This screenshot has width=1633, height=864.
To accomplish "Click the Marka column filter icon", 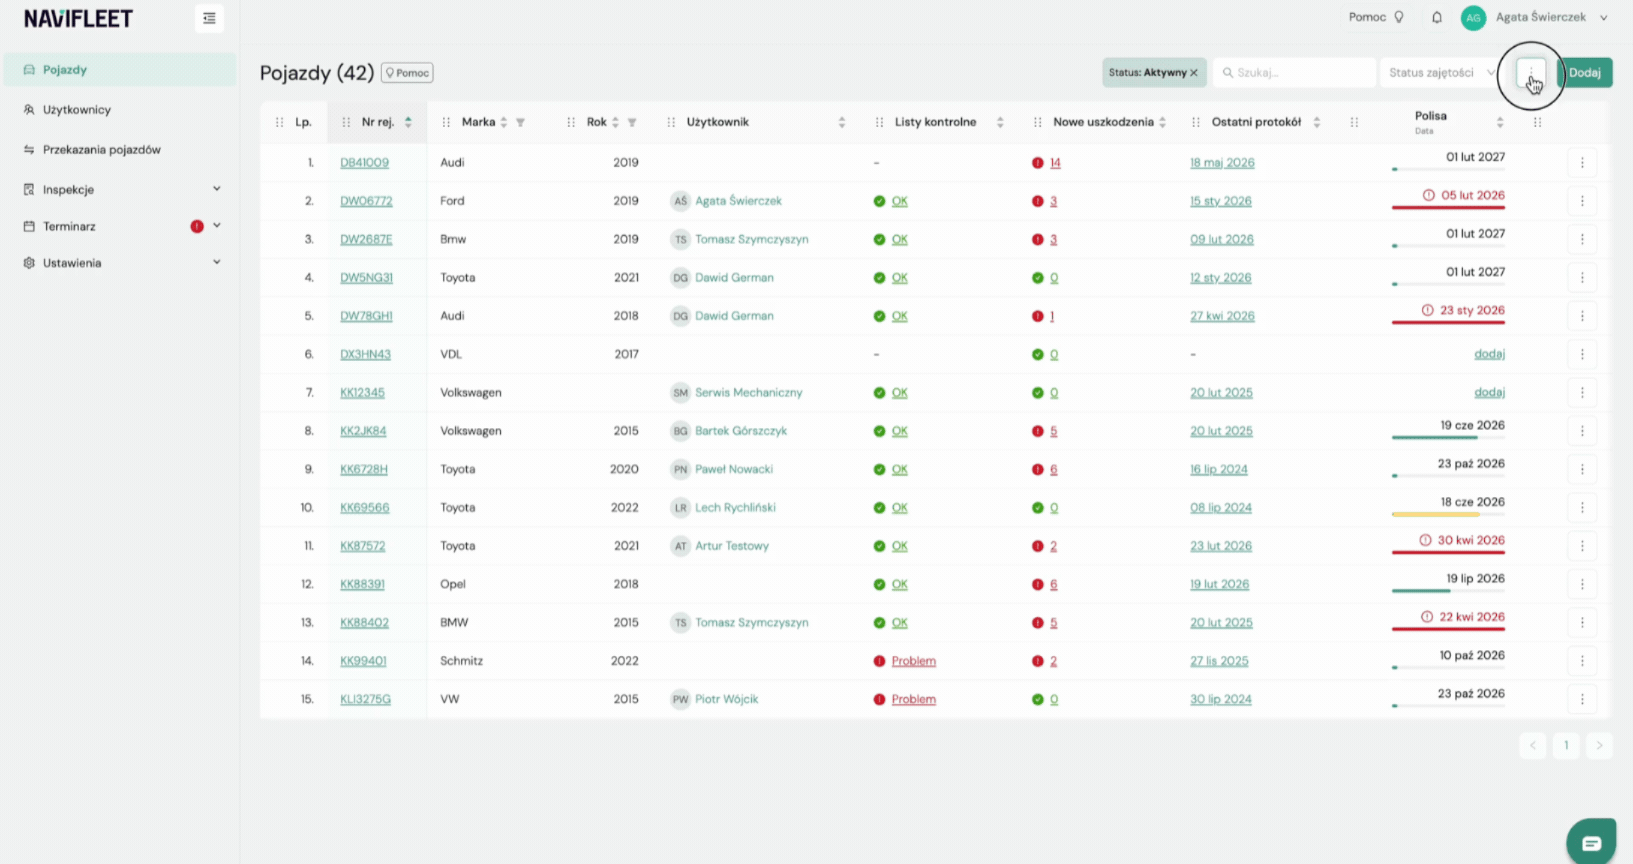I will [x=520, y=122].
